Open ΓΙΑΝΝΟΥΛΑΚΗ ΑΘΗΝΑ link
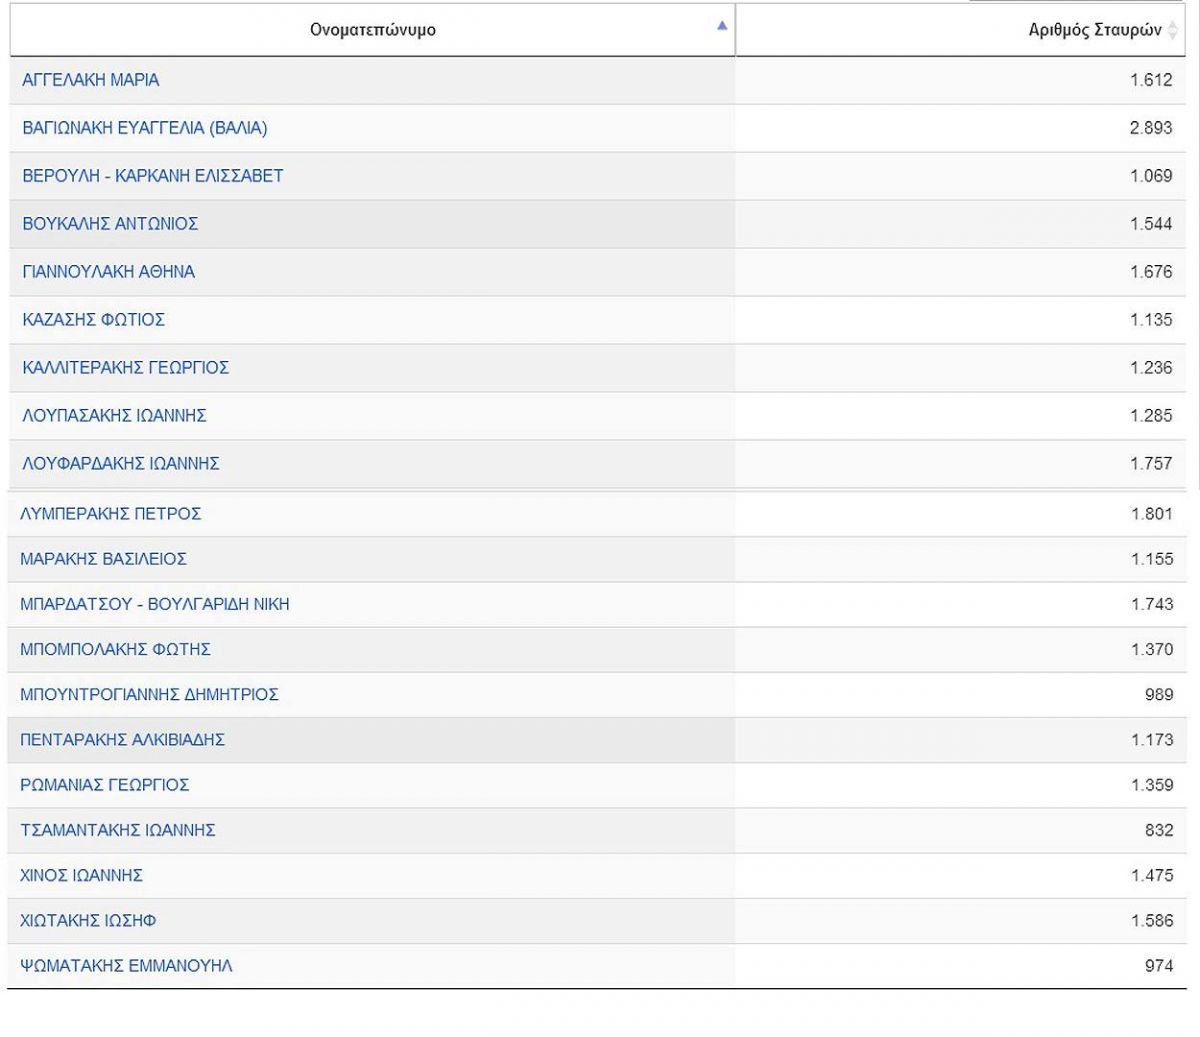Image resolution: width=1200 pixels, height=1037 pixels. (109, 272)
